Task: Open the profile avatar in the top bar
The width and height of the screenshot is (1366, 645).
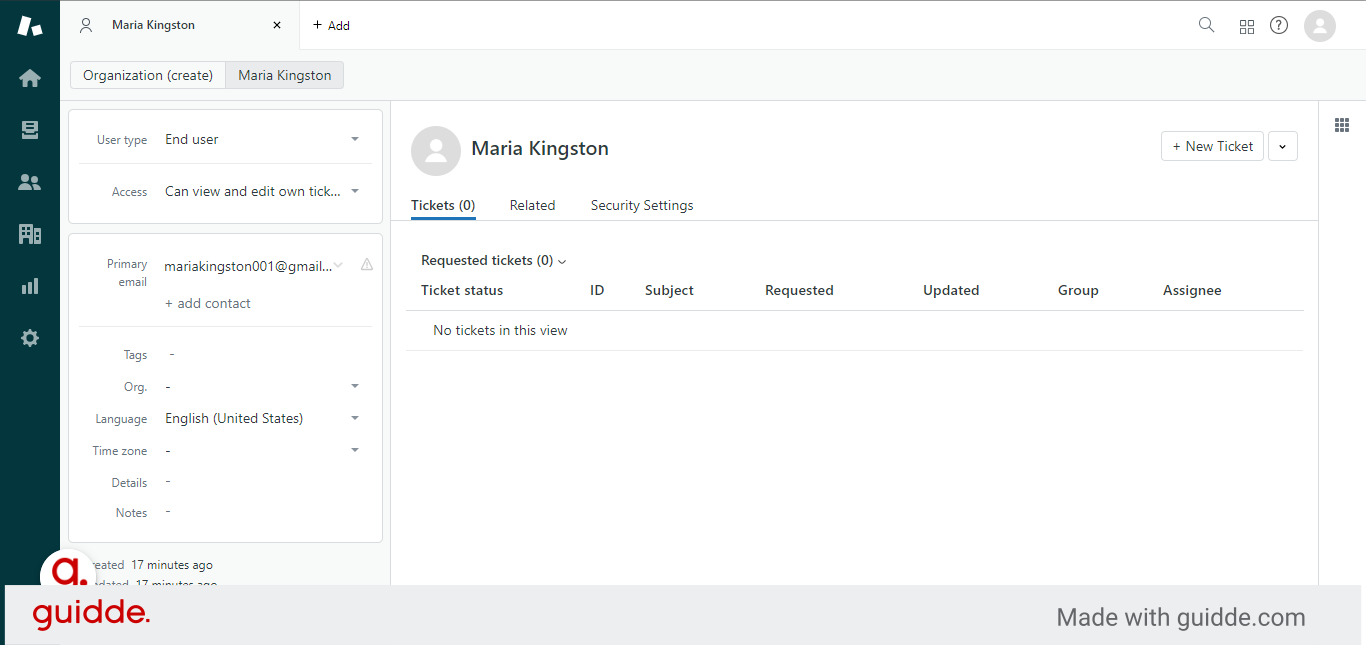Action: pyautogui.click(x=1319, y=25)
